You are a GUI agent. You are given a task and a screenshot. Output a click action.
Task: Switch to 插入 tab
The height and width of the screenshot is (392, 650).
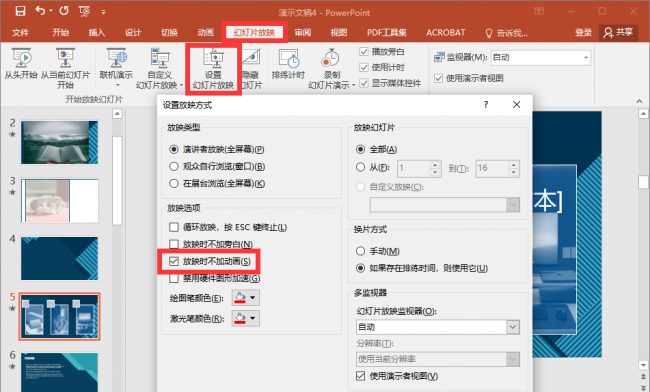(97, 33)
